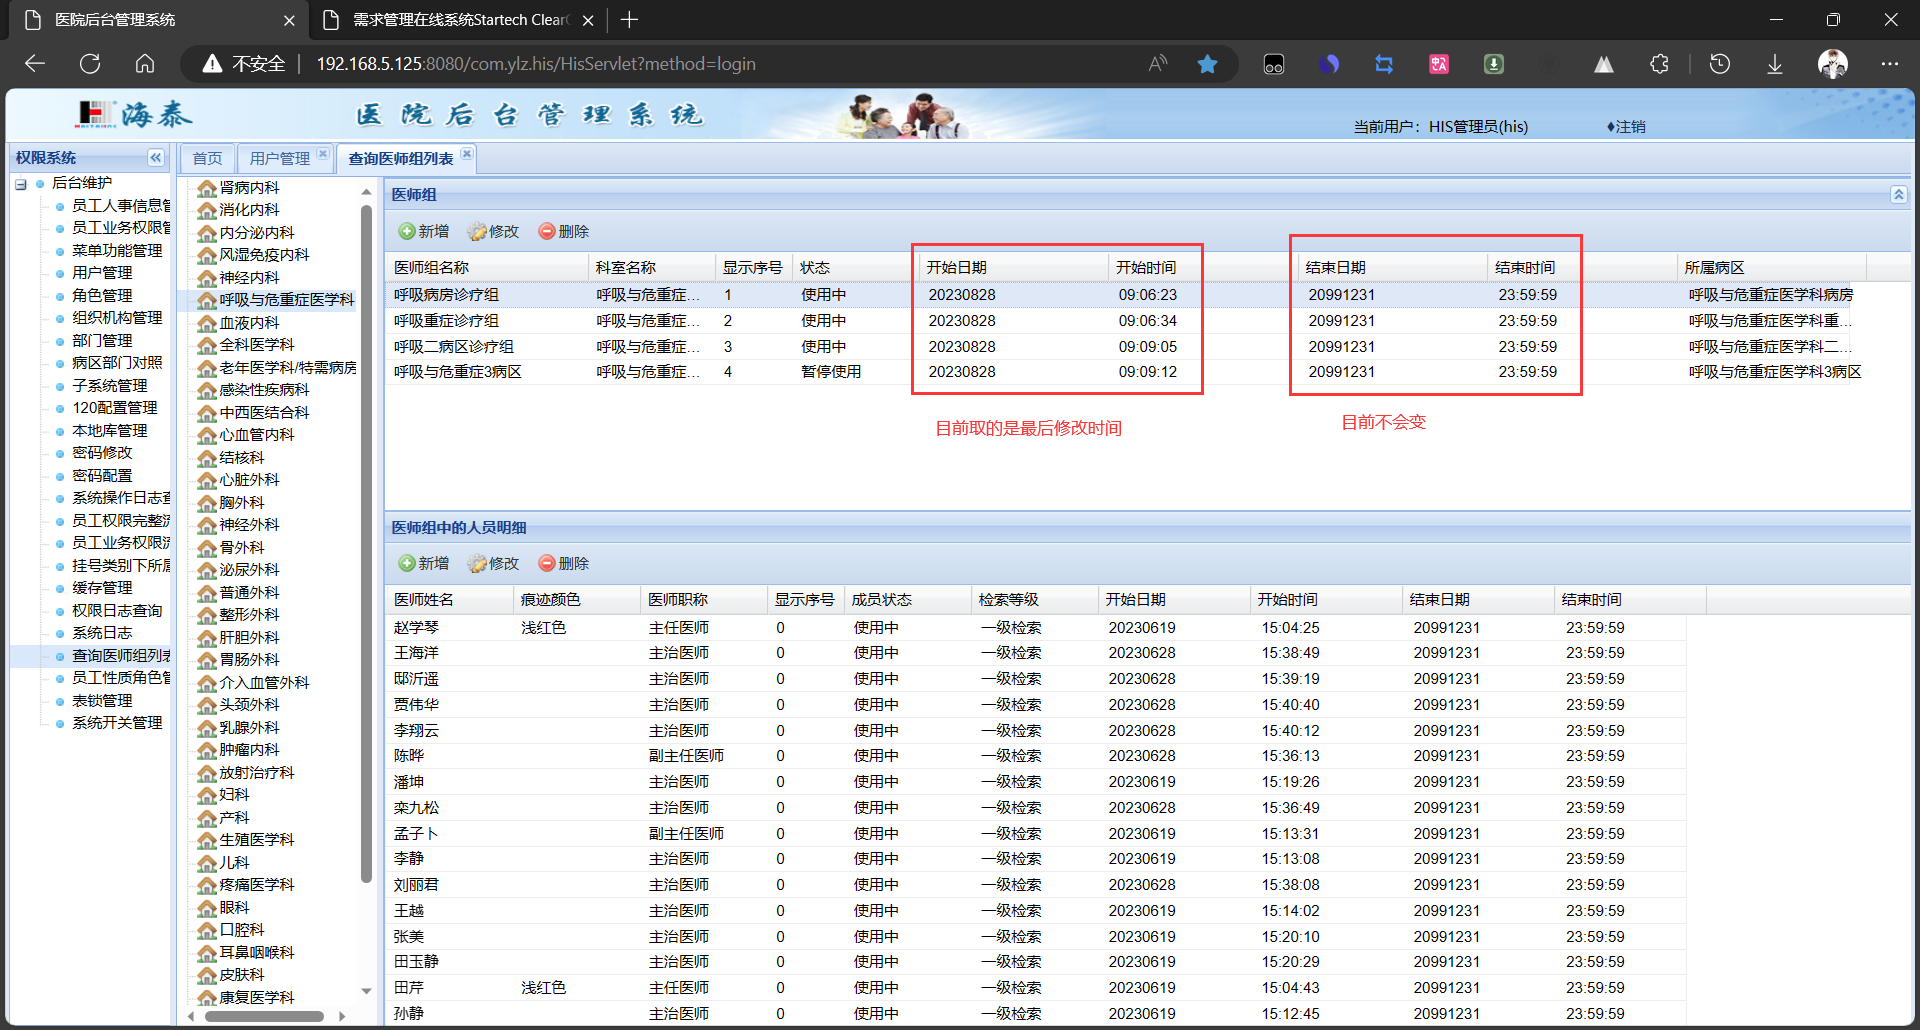
Task: Click the browser refresh icon
Action: pos(90,64)
